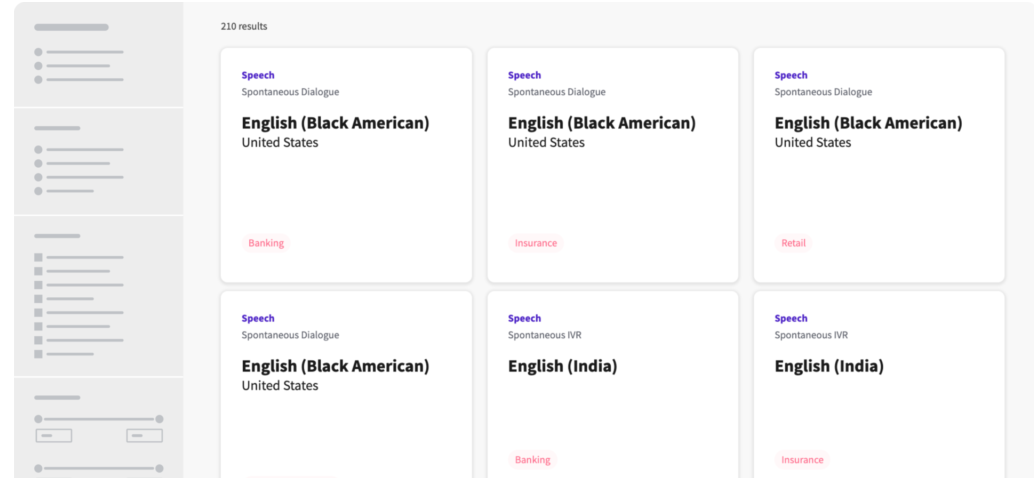Click the Insurance tag on the English (India) card
The image size is (1034, 478).
point(802,460)
